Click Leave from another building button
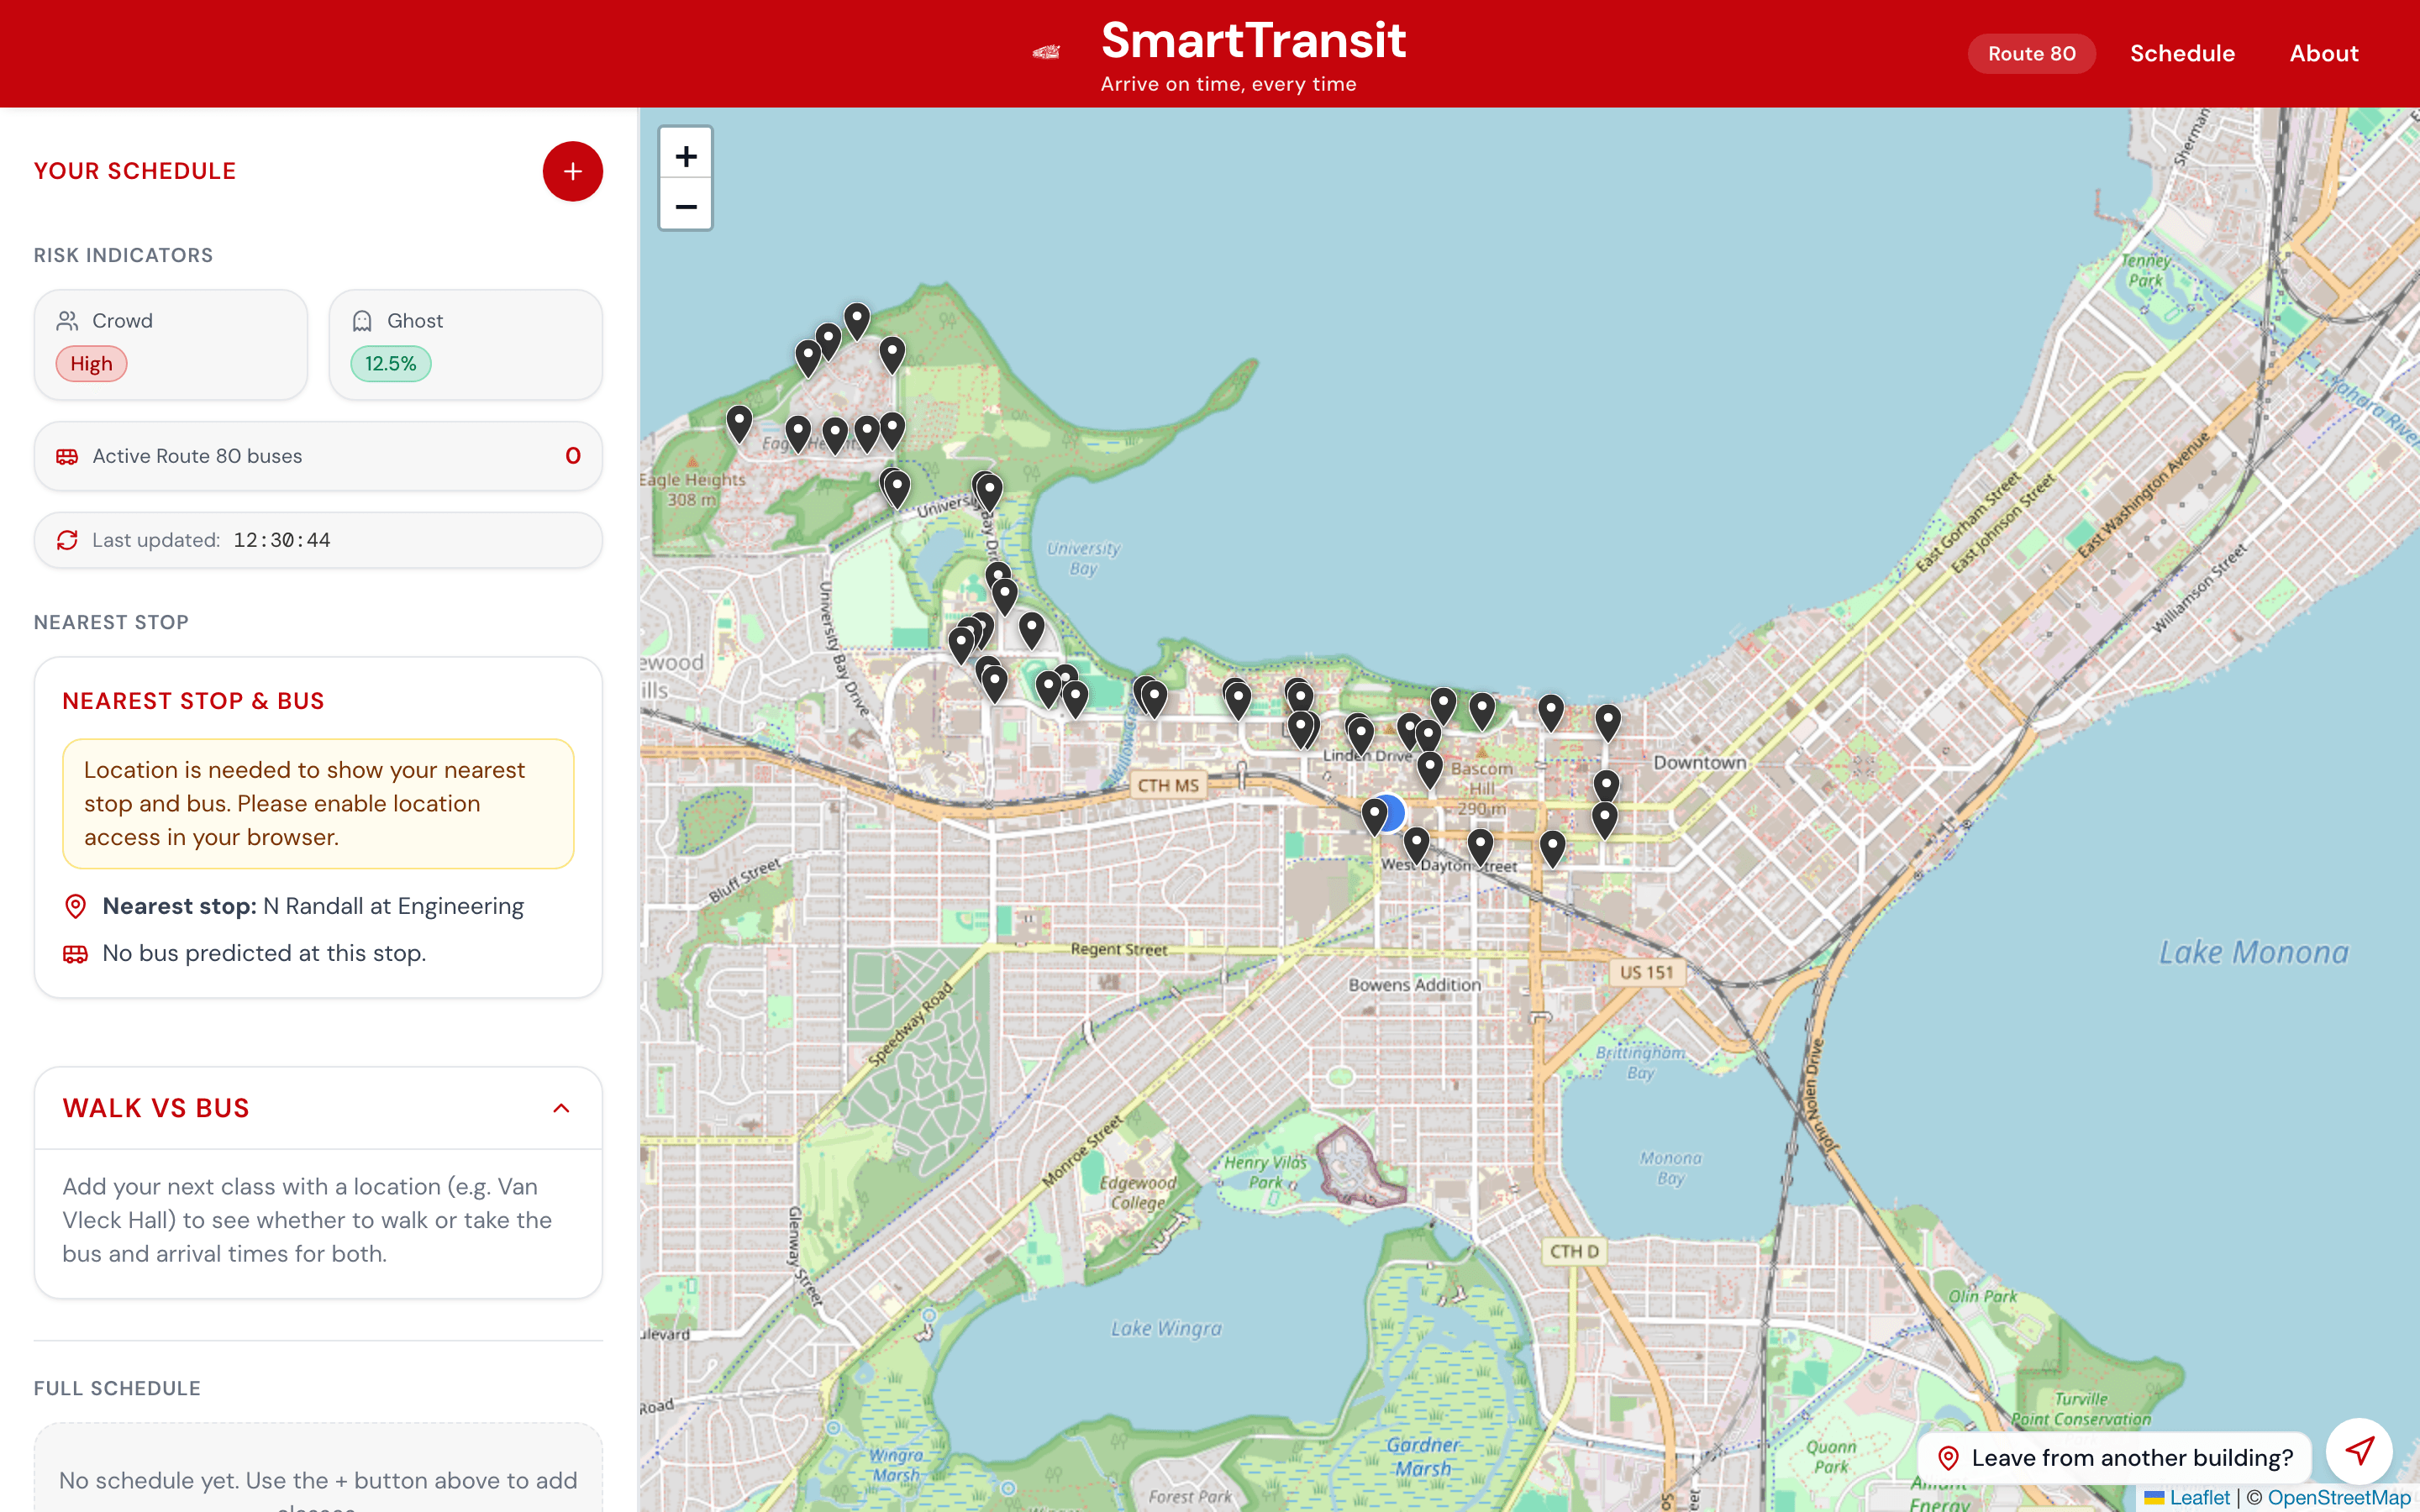 pos(2115,1457)
